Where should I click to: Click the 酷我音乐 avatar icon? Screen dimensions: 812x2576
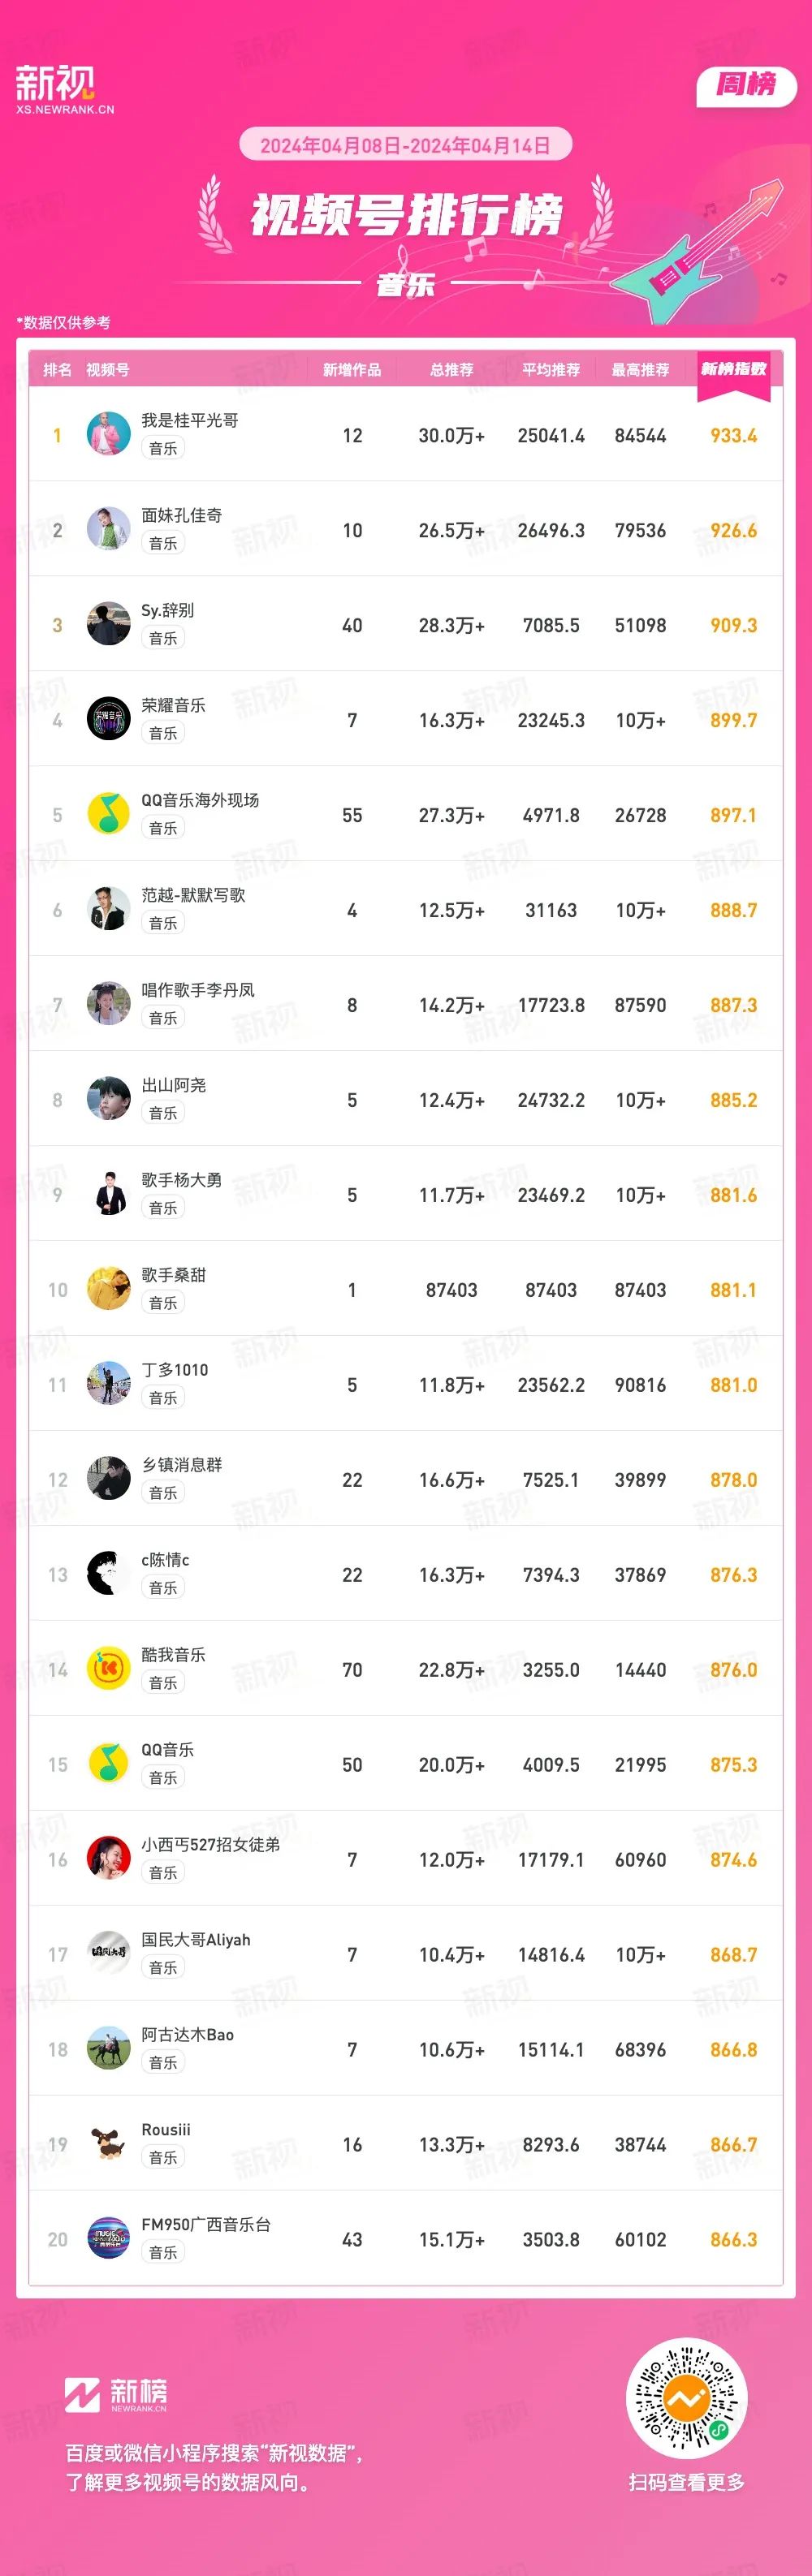point(109,1669)
